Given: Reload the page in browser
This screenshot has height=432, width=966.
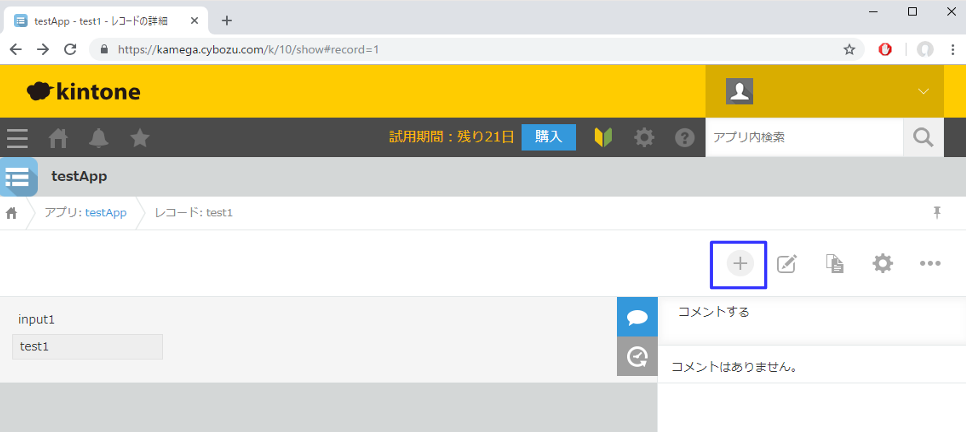Looking at the screenshot, I should [x=70, y=49].
